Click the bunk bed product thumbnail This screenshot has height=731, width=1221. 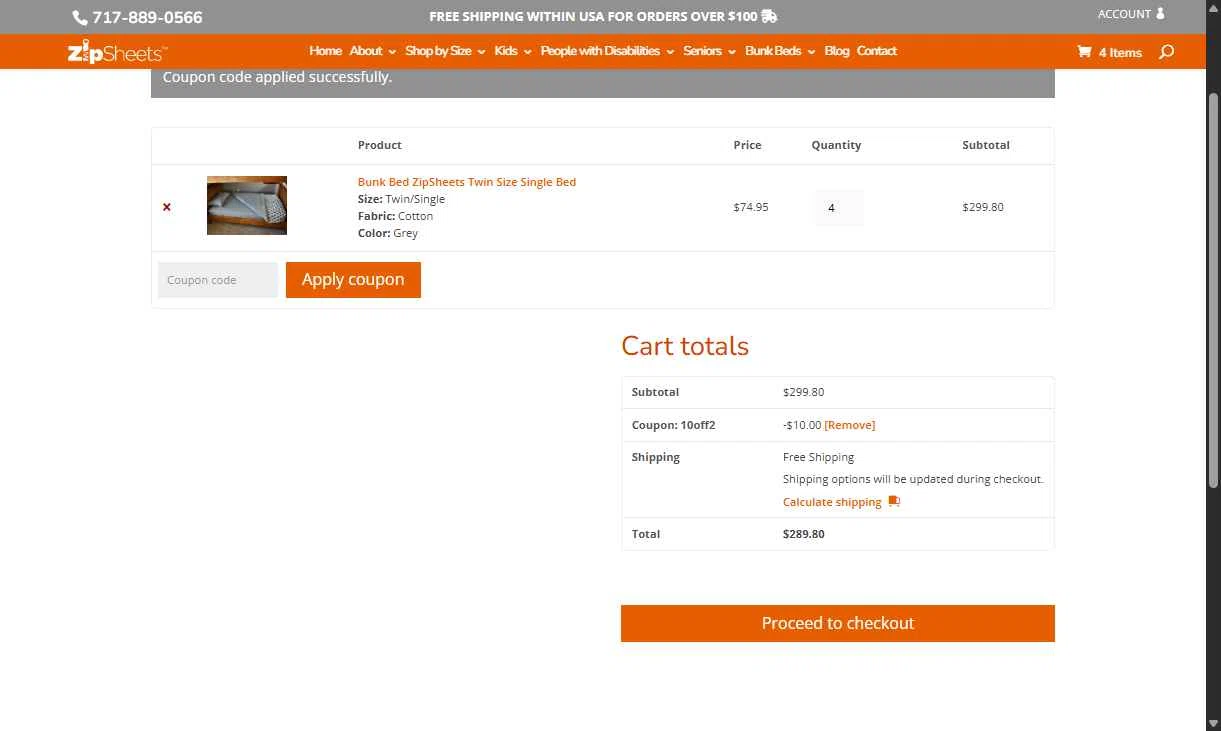click(247, 205)
